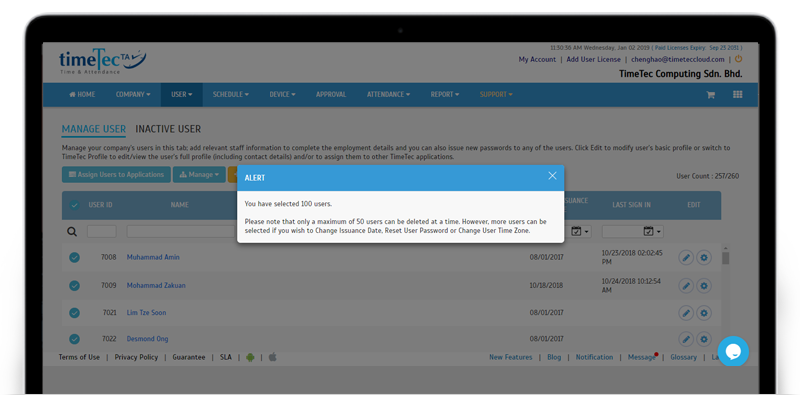Open the live chat bubble
The width and height of the screenshot is (800, 395).
(x=733, y=351)
